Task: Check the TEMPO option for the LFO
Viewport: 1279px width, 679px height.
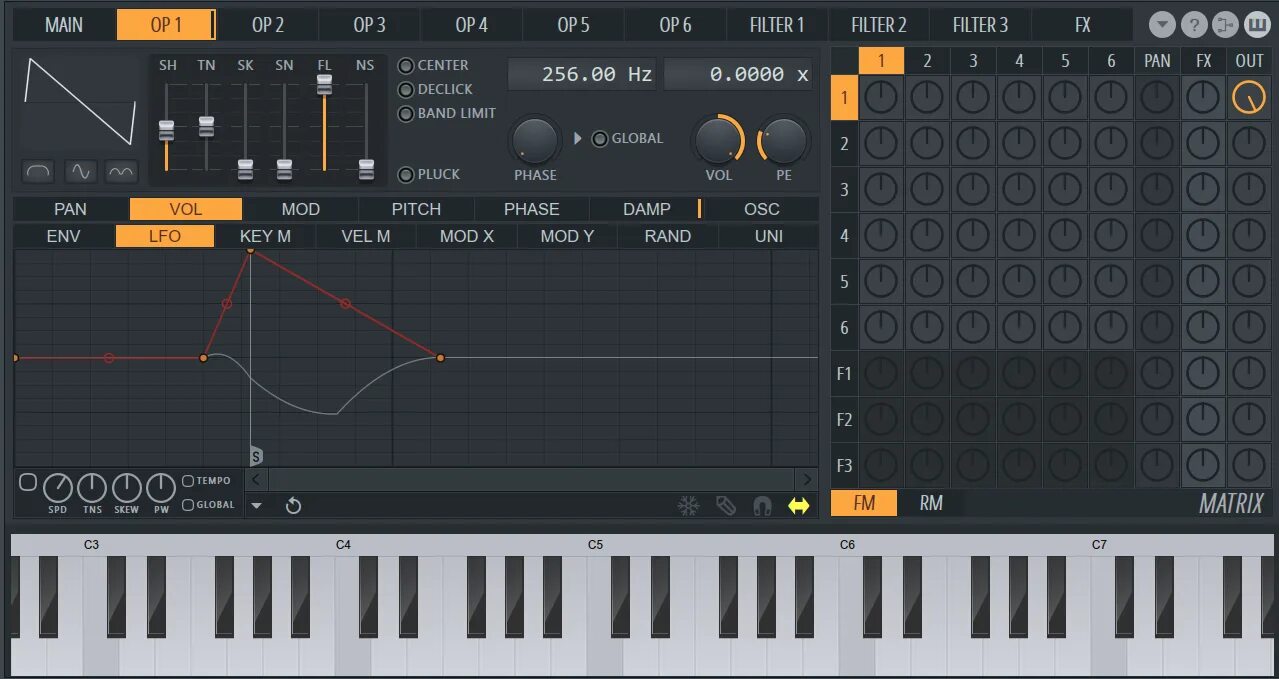Action: (x=187, y=480)
